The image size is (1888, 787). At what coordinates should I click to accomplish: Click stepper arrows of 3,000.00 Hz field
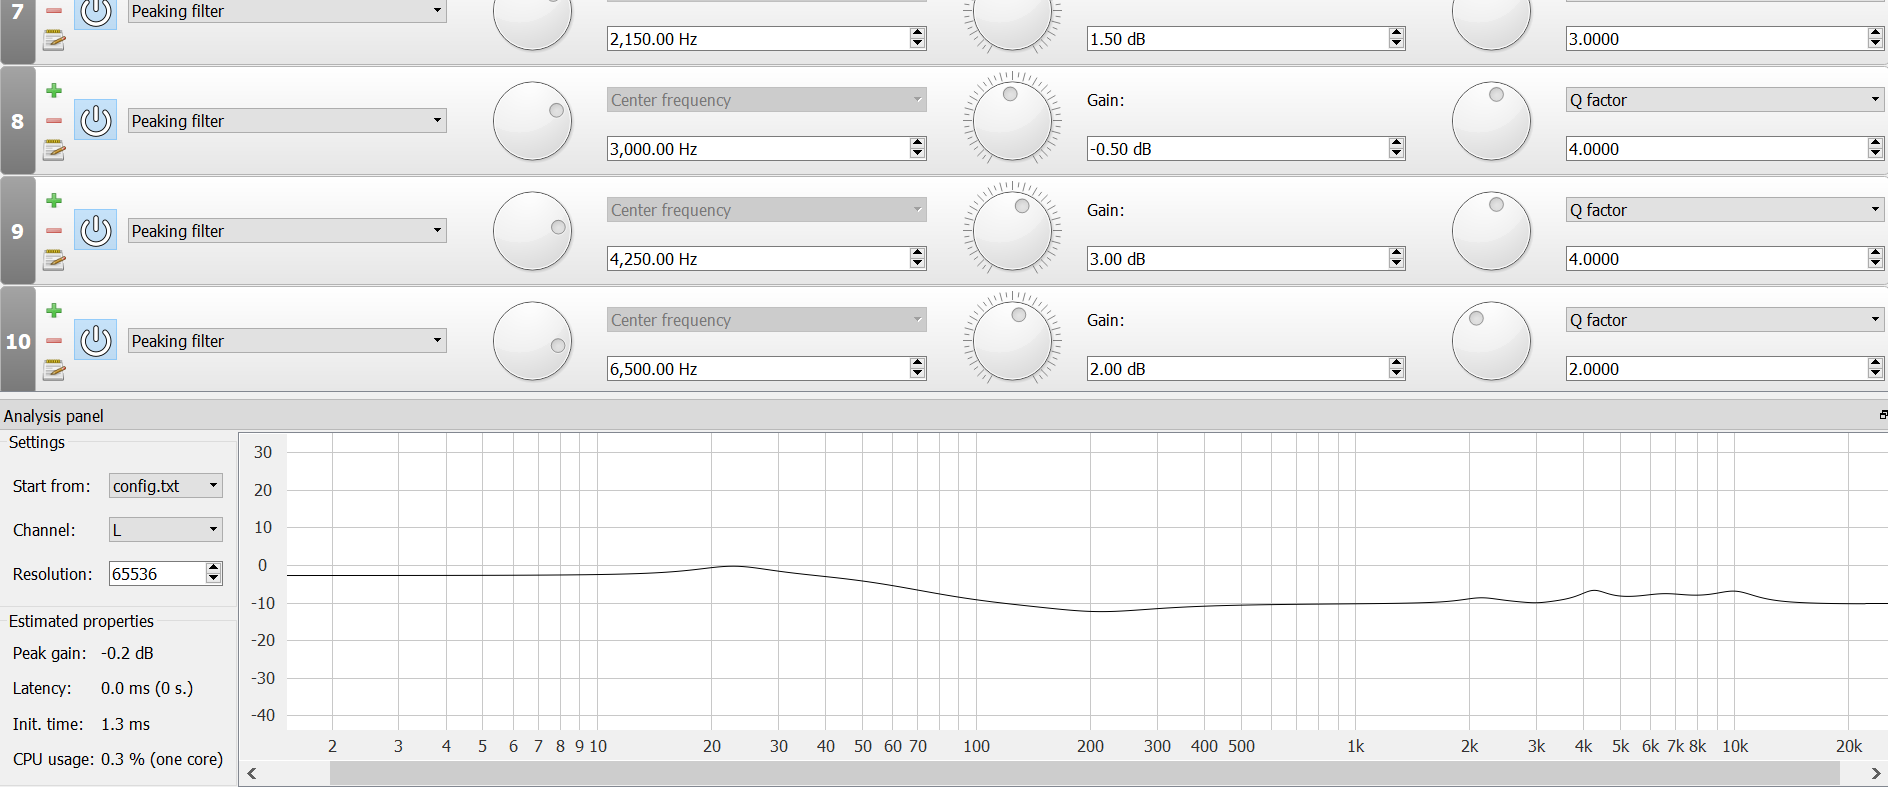pos(918,149)
